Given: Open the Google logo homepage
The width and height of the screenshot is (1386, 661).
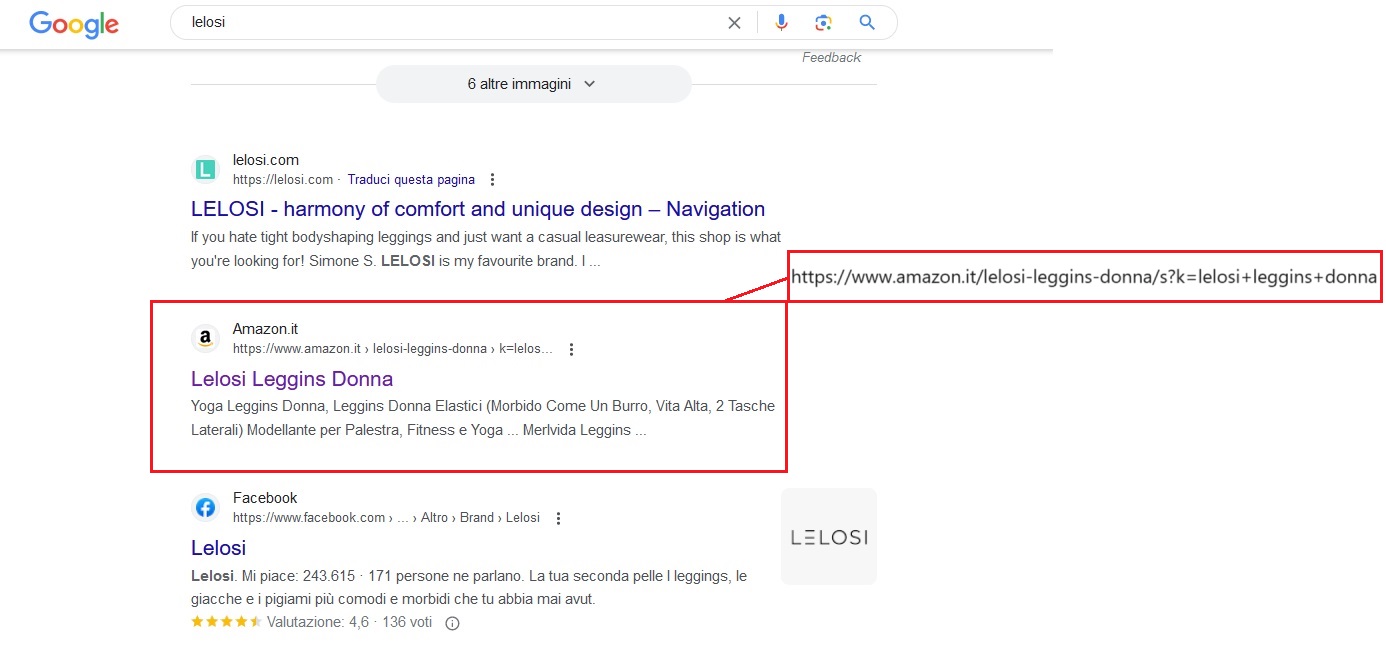Looking at the screenshot, I should tap(74, 23).
